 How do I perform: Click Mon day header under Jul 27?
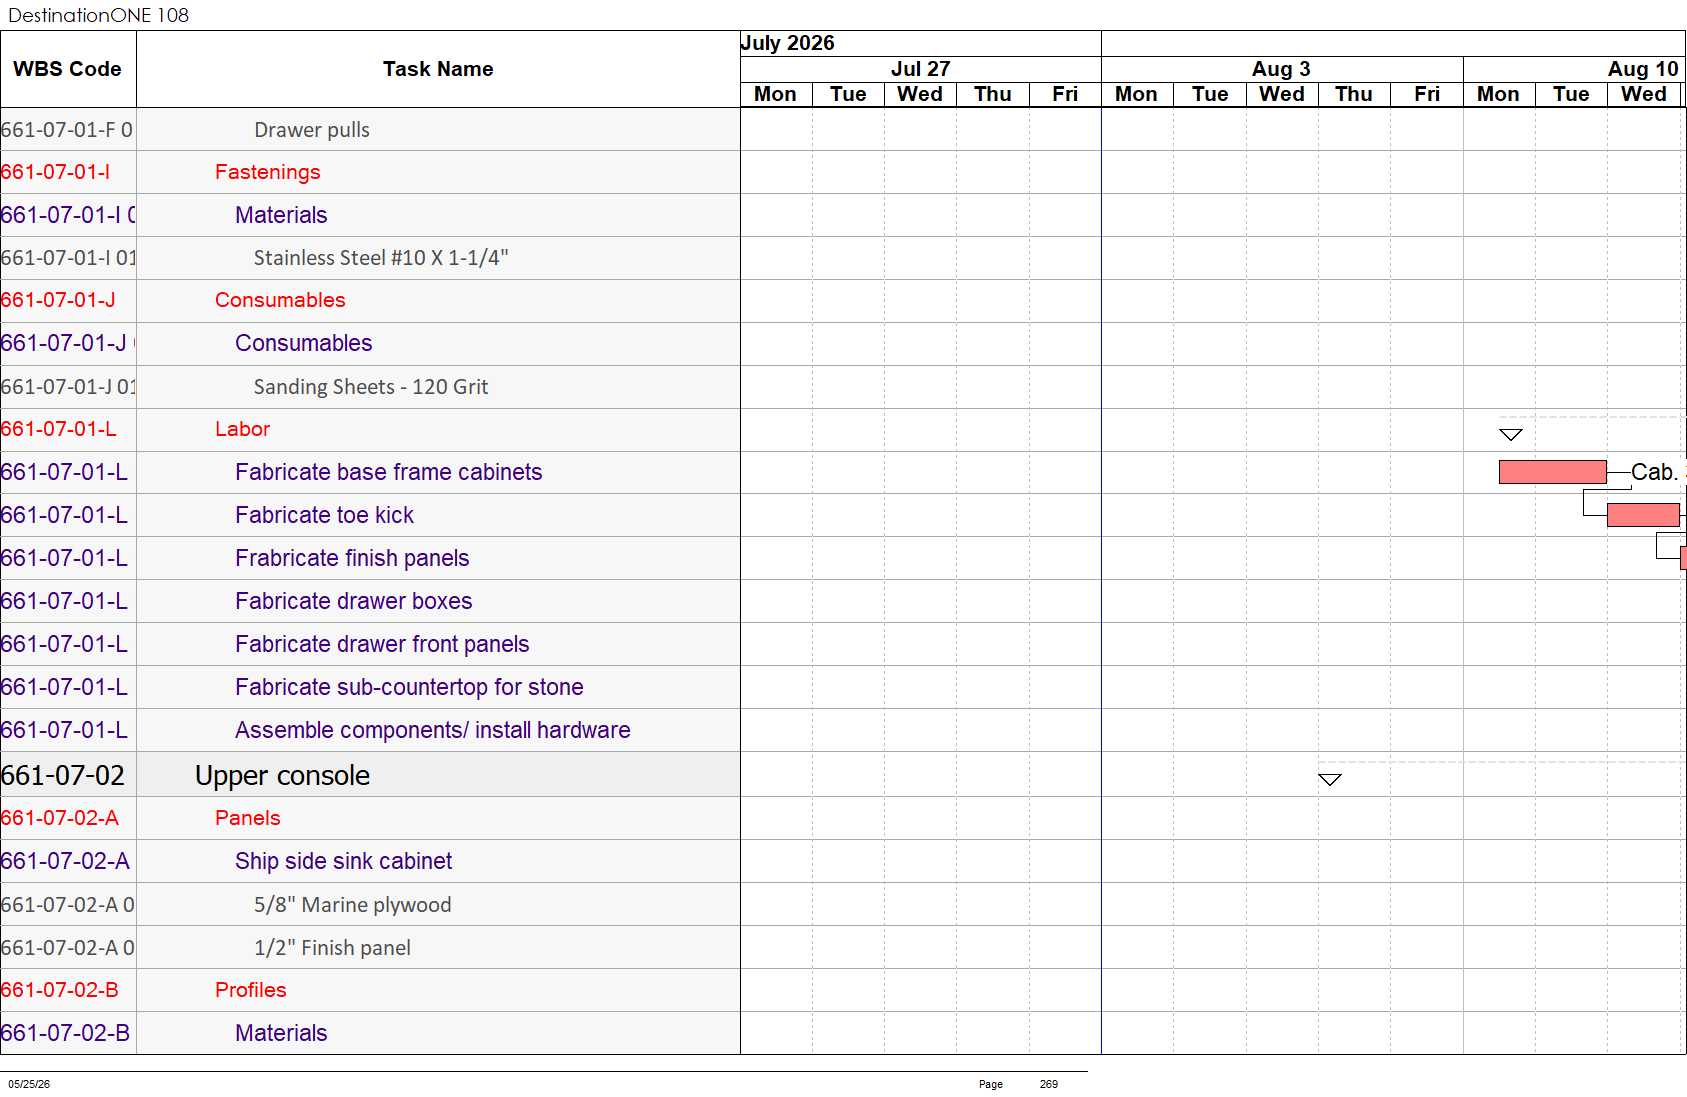tap(776, 94)
